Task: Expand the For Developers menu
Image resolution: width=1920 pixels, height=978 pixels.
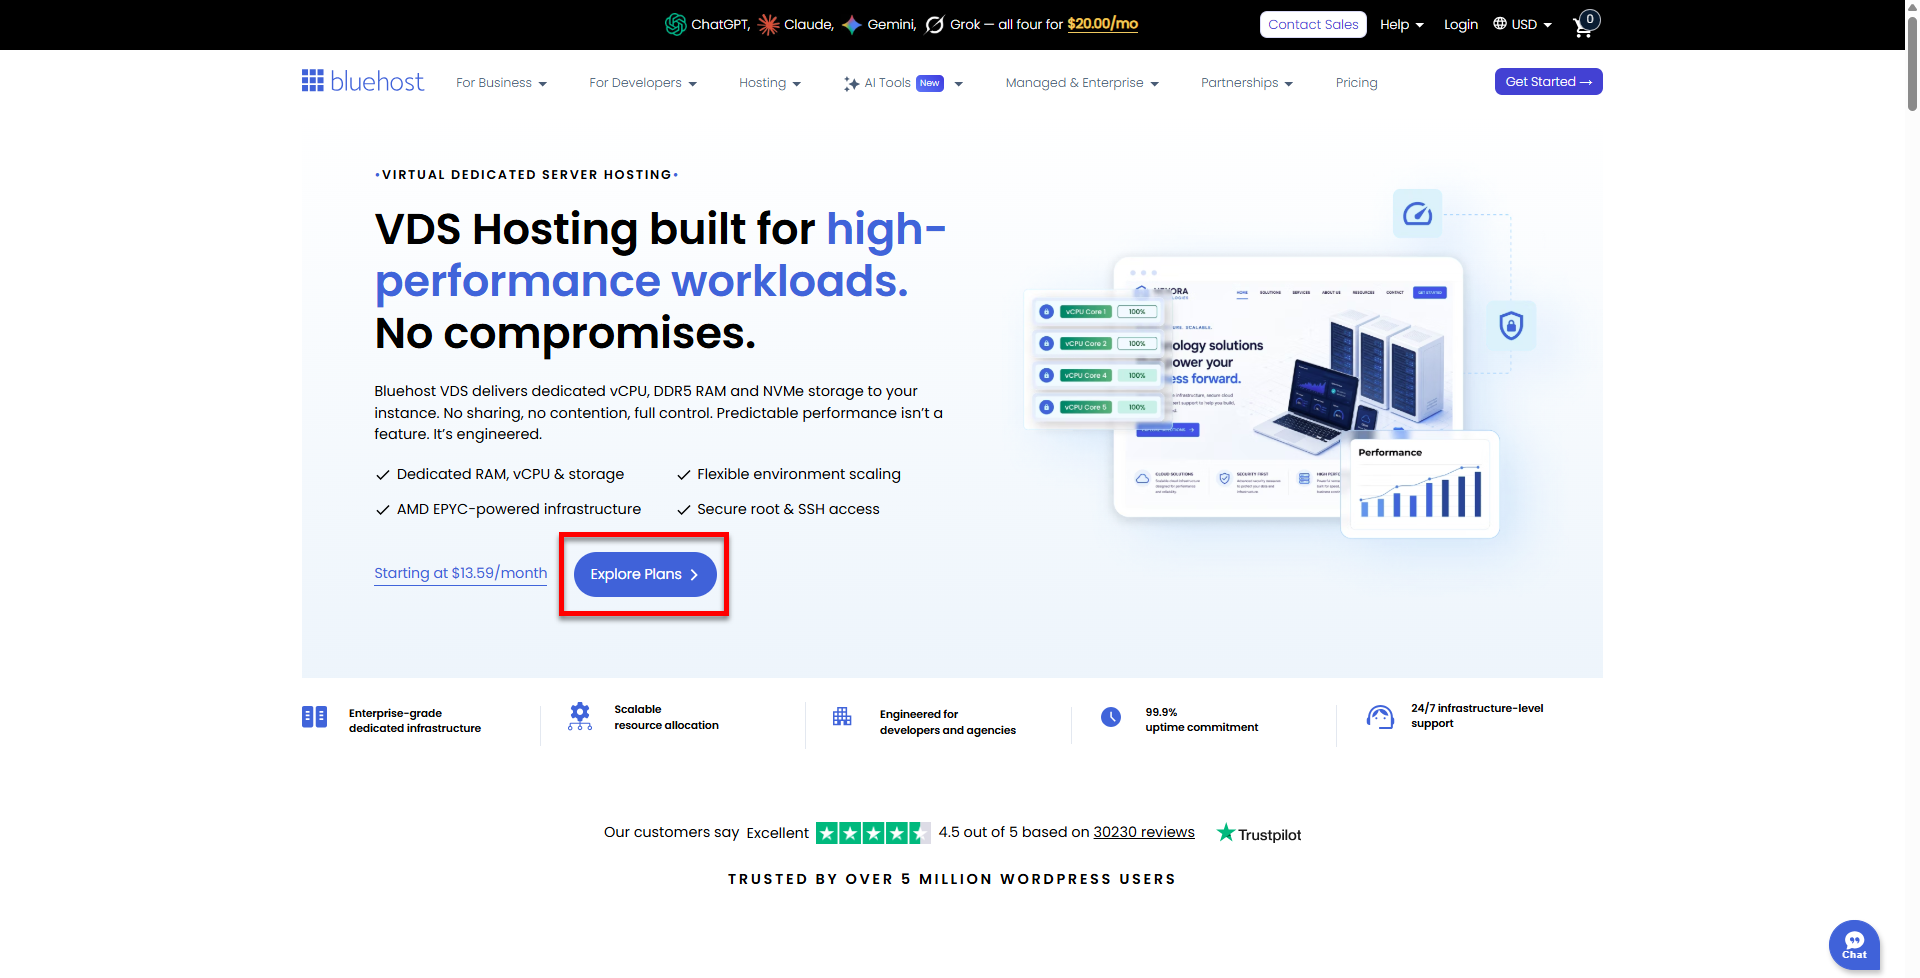Action: click(643, 83)
